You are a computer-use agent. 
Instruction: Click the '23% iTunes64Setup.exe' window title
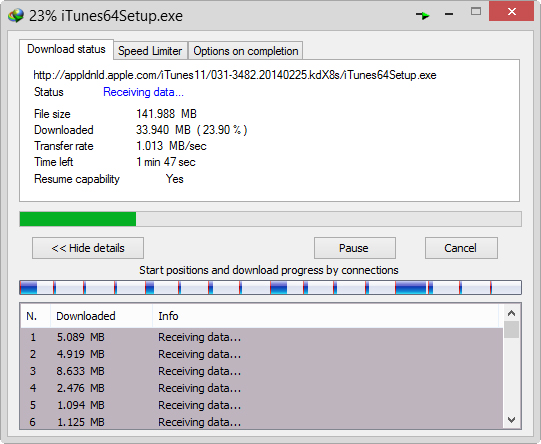click(106, 16)
